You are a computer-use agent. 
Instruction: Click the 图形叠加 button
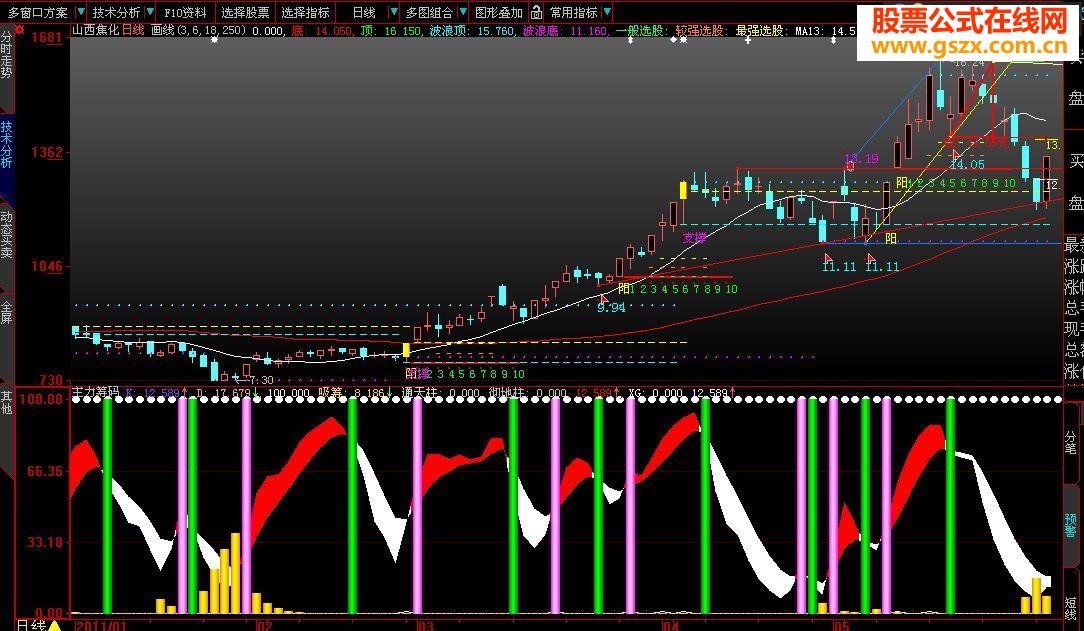tap(498, 12)
